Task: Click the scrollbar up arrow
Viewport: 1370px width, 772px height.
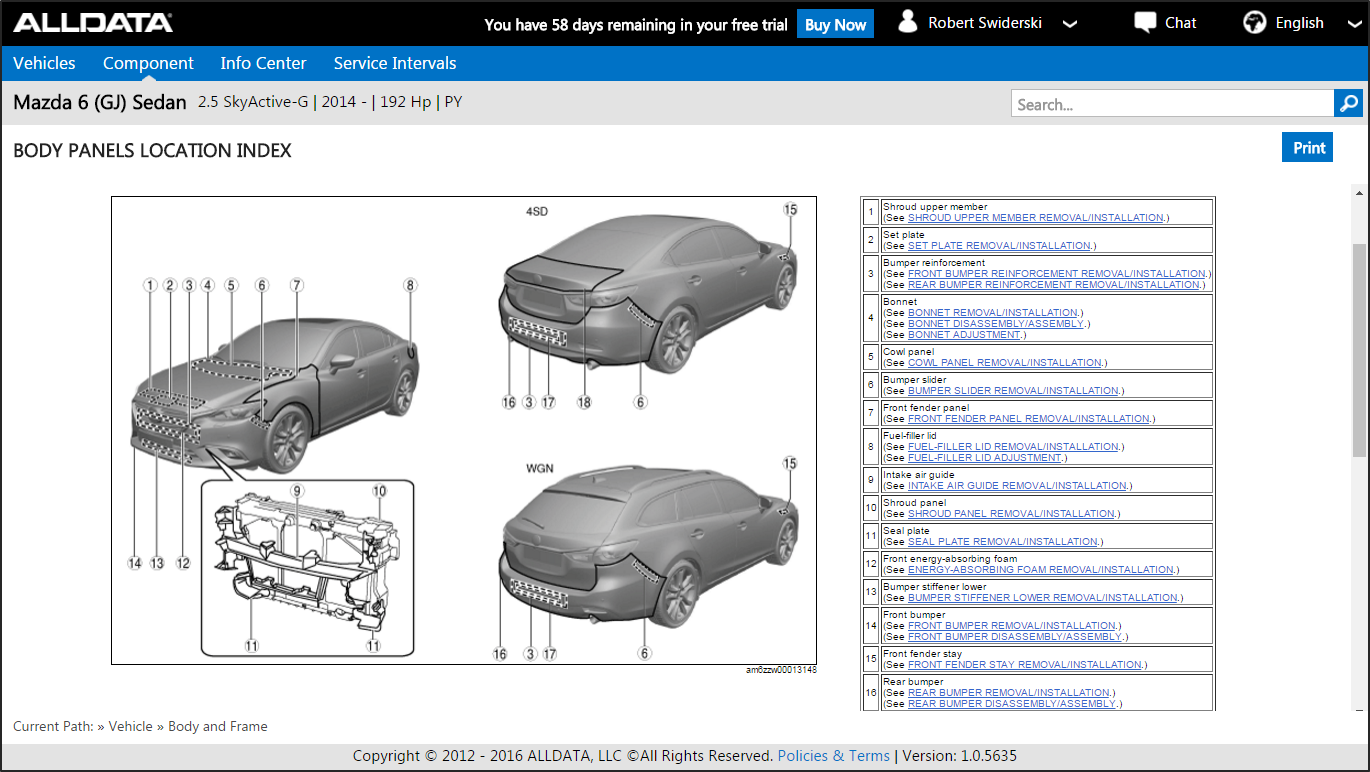Action: click(x=1359, y=191)
